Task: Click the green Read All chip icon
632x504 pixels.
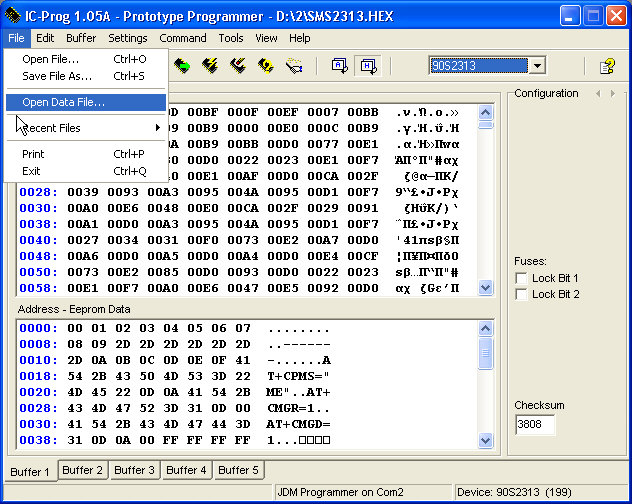Action: pyautogui.click(x=182, y=66)
